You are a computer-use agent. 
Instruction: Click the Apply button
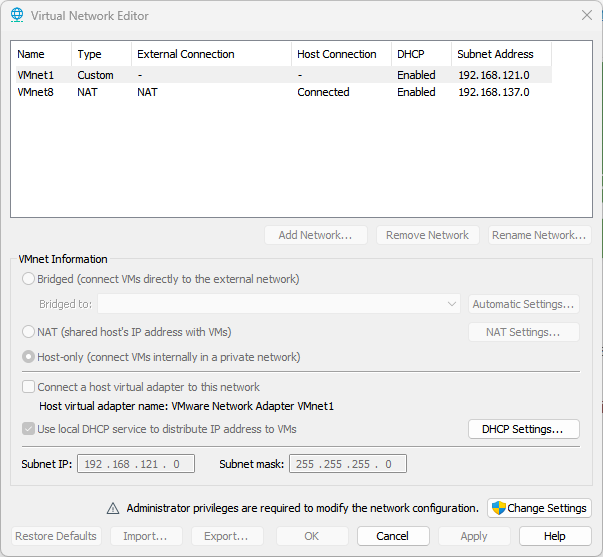474,536
